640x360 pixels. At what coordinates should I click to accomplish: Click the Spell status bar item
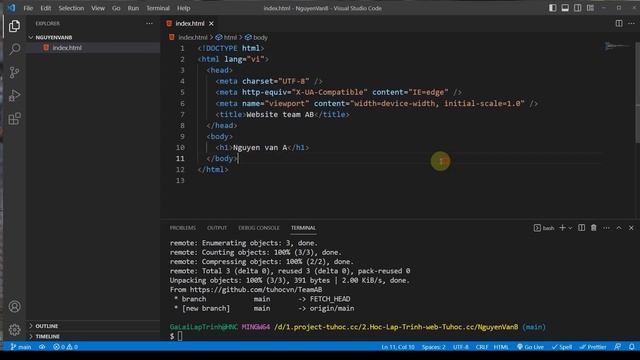(562, 347)
